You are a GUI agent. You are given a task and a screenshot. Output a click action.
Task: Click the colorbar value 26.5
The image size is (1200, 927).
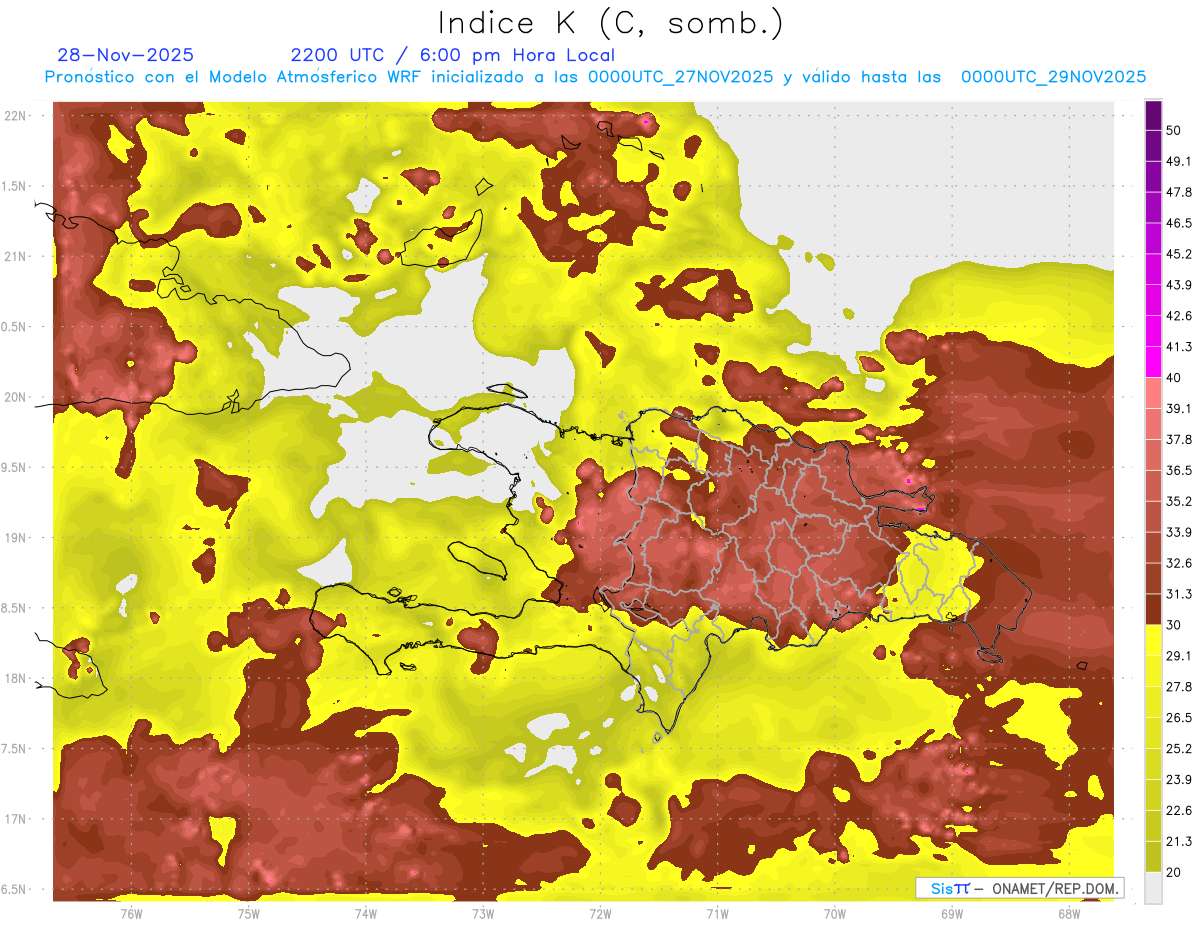click(1179, 718)
